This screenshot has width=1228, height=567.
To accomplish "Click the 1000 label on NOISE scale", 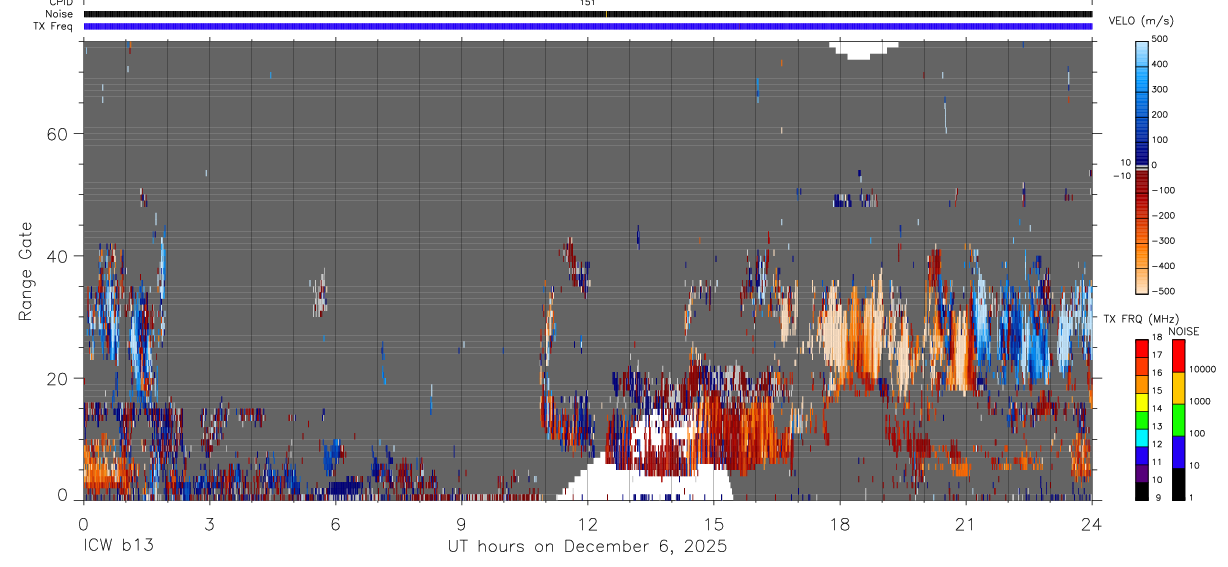I will [x=1199, y=401].
